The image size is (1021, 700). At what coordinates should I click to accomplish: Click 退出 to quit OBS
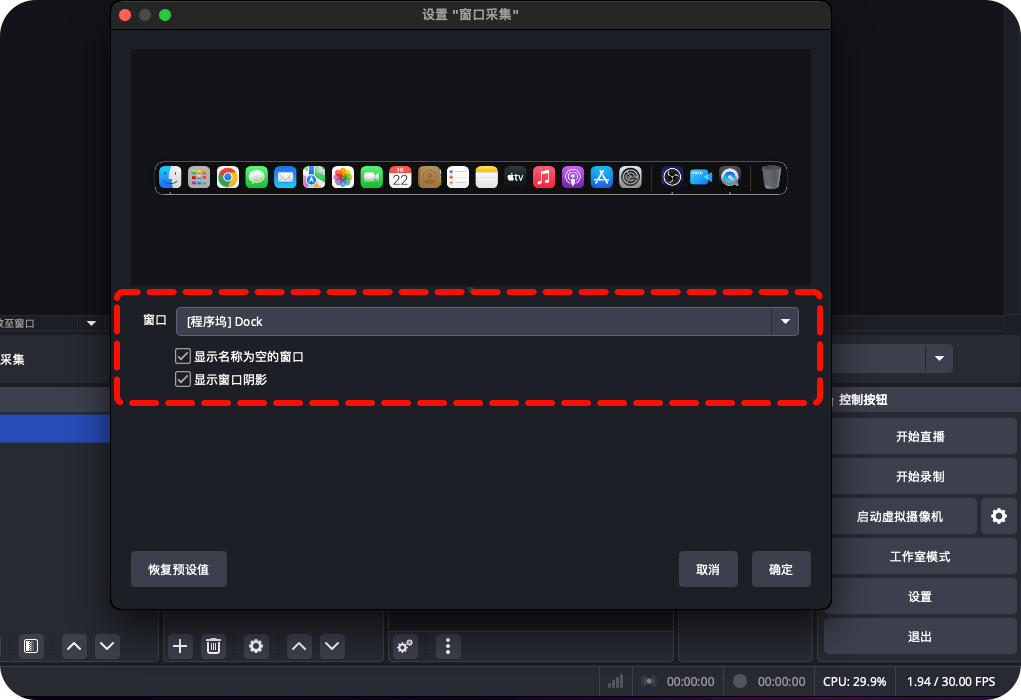tap(920, 637)
